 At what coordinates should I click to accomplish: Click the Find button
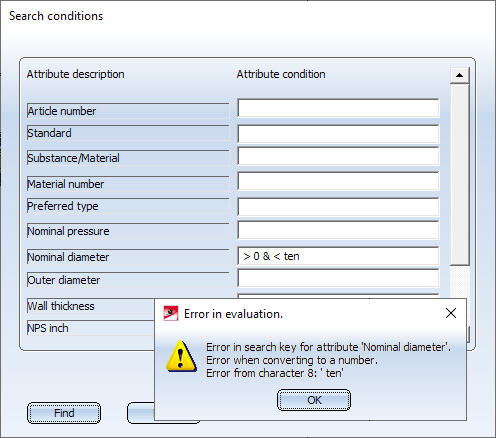pos(64,413)
